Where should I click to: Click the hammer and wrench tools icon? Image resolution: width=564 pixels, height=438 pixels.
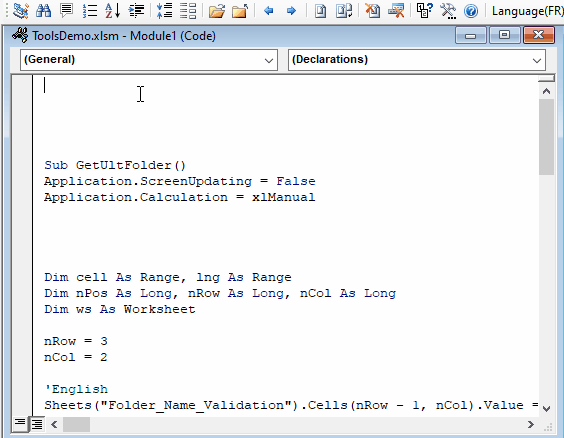click(448, 11)
